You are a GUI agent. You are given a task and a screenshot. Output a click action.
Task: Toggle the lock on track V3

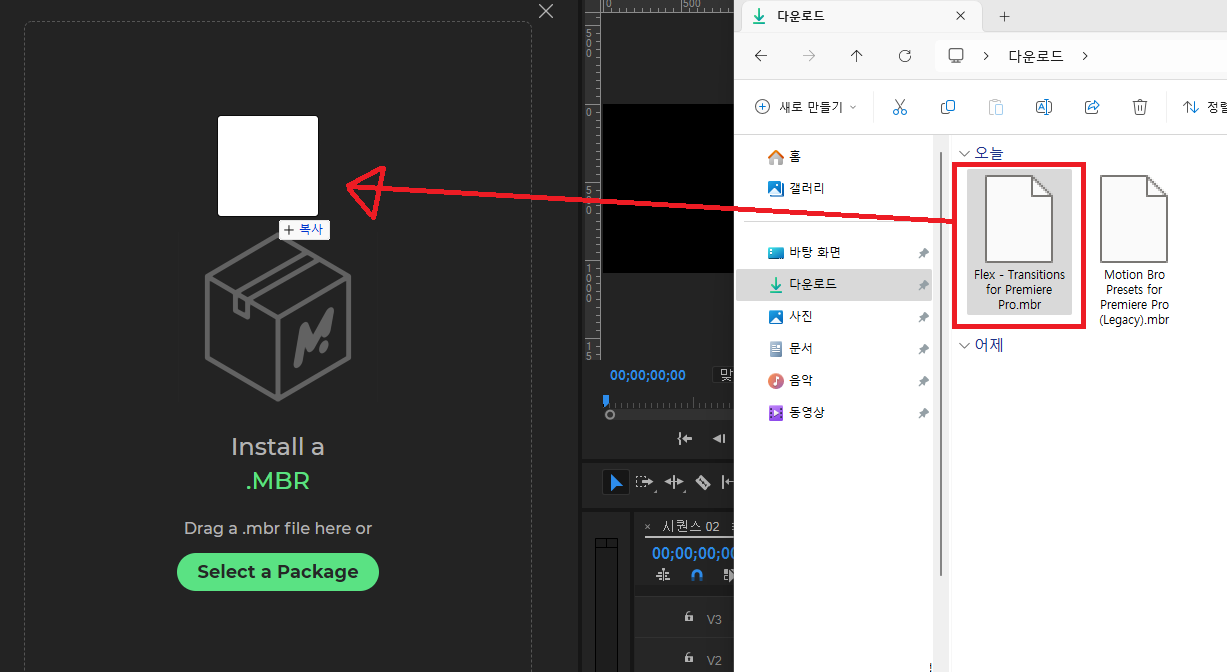coord(688,617)
